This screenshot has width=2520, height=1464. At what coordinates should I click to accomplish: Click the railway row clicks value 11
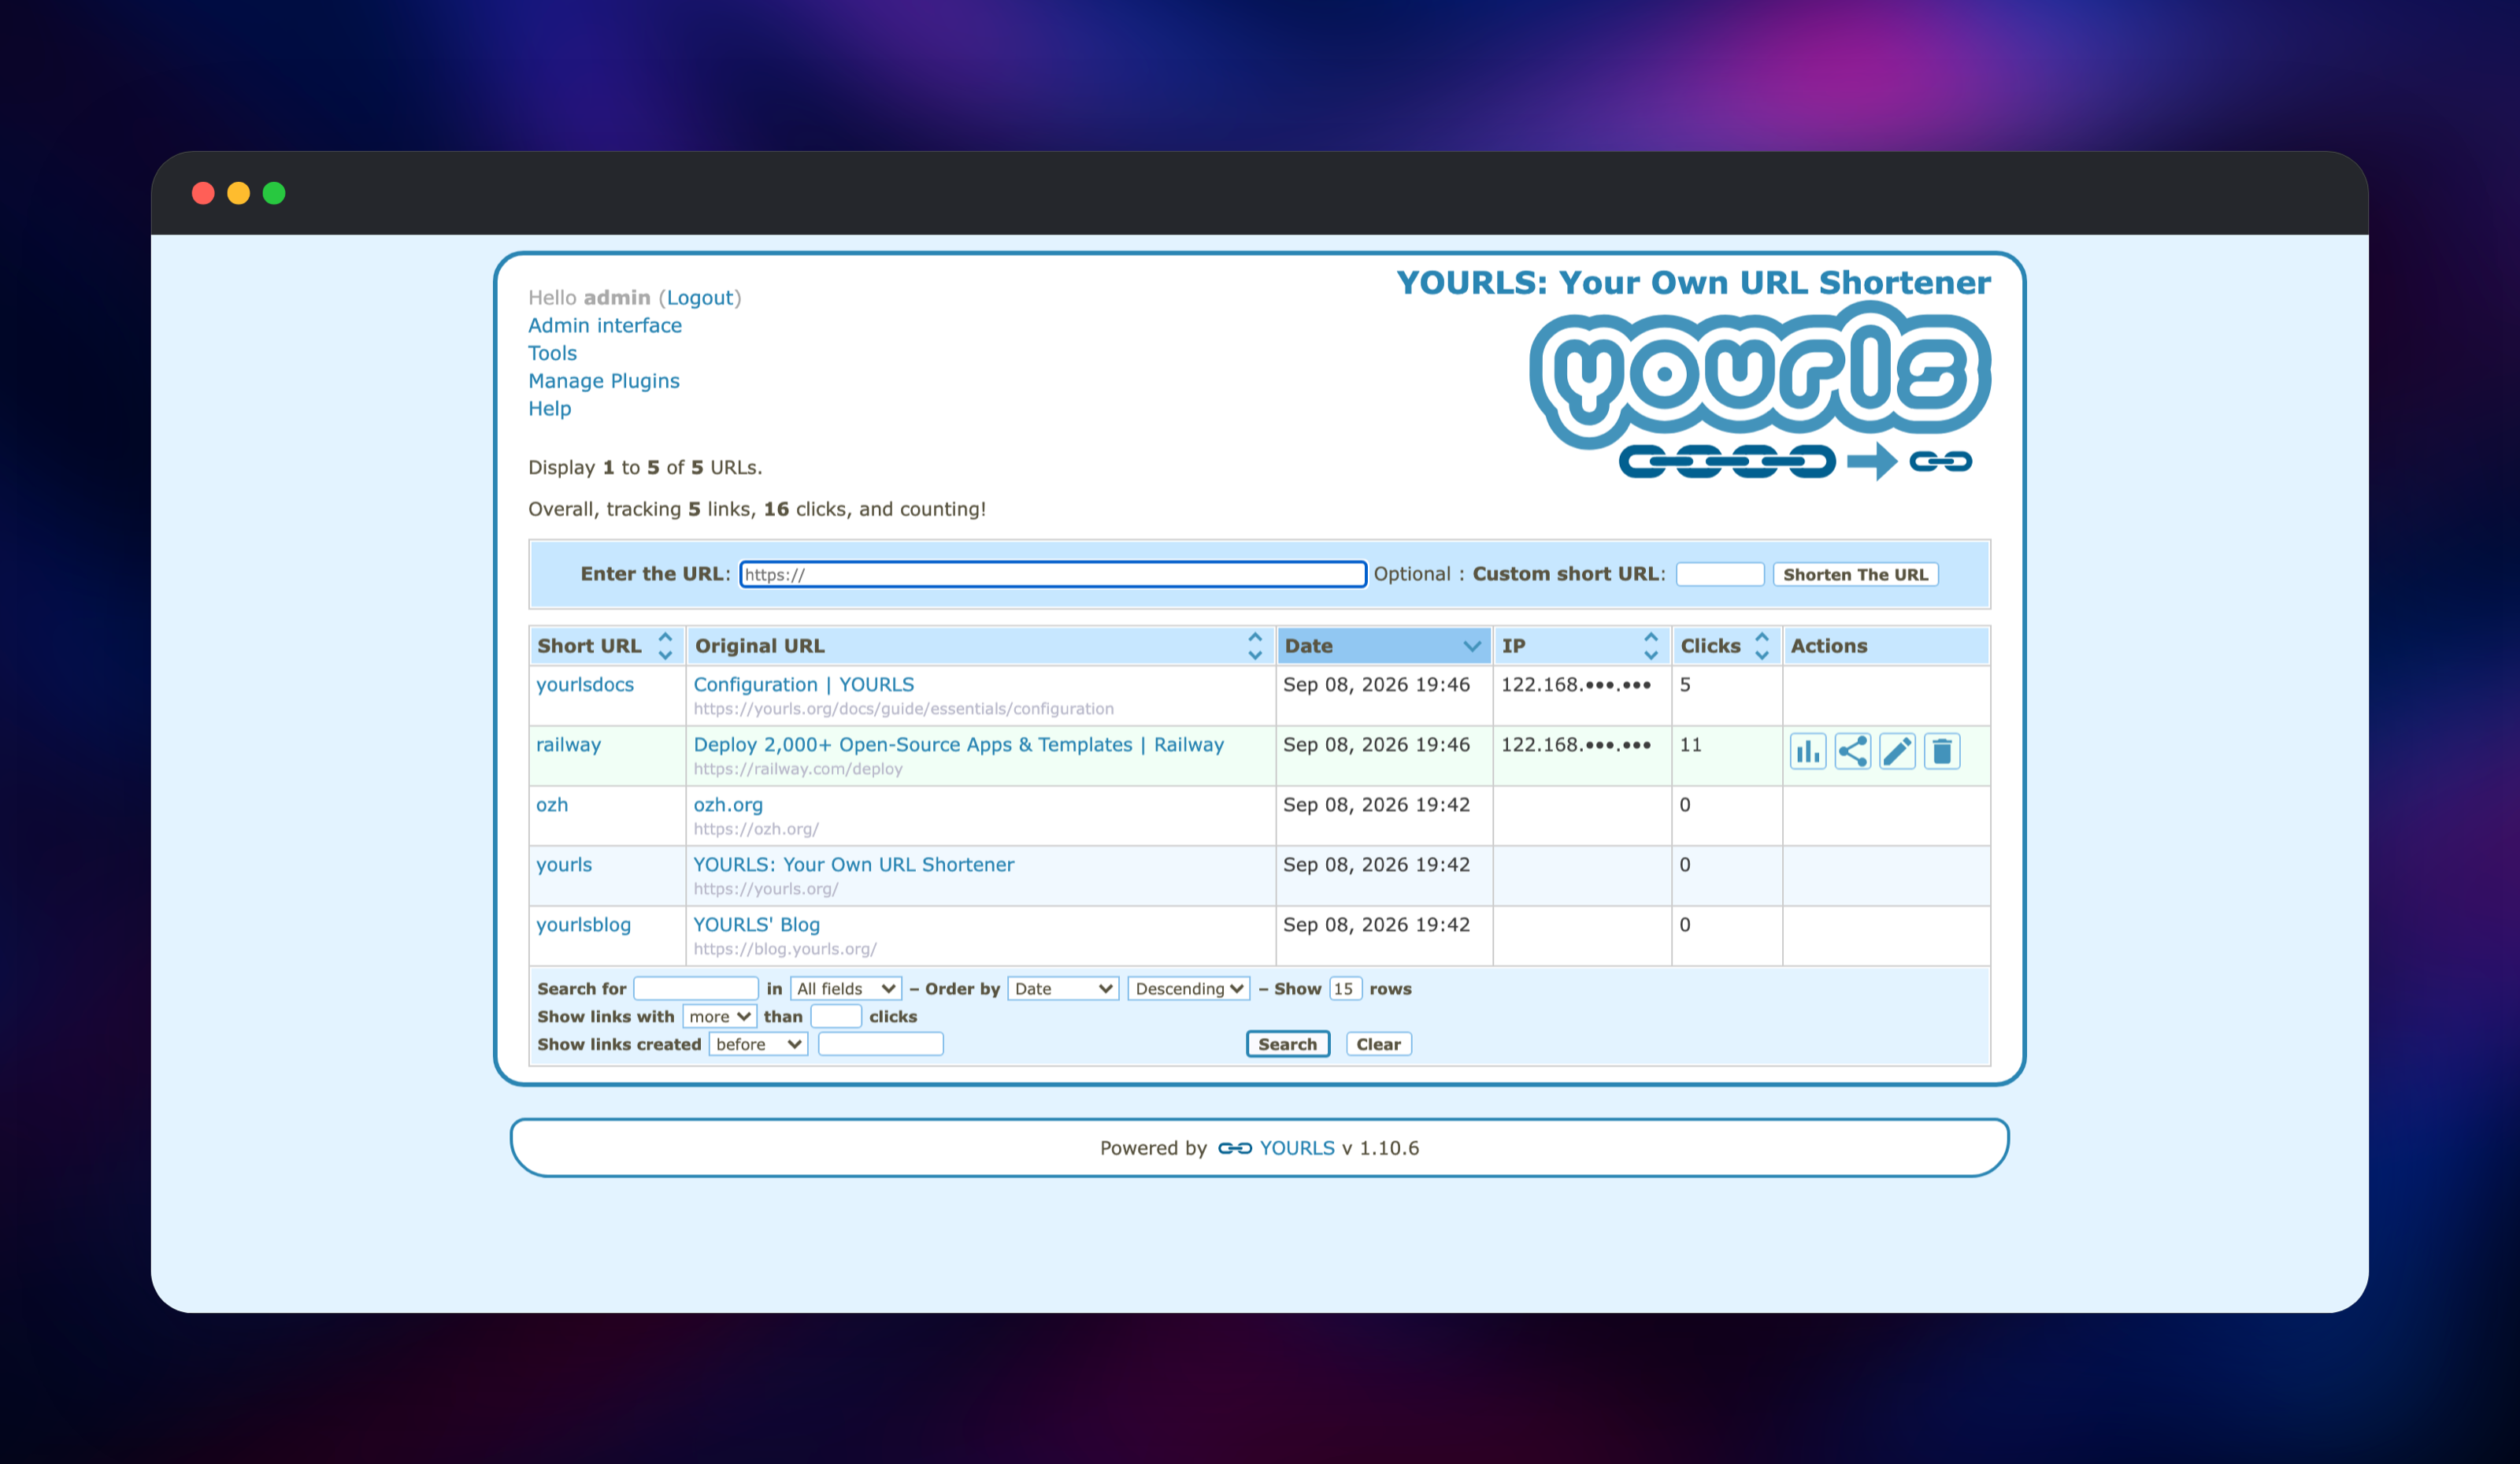click(x=1691, y=744)
